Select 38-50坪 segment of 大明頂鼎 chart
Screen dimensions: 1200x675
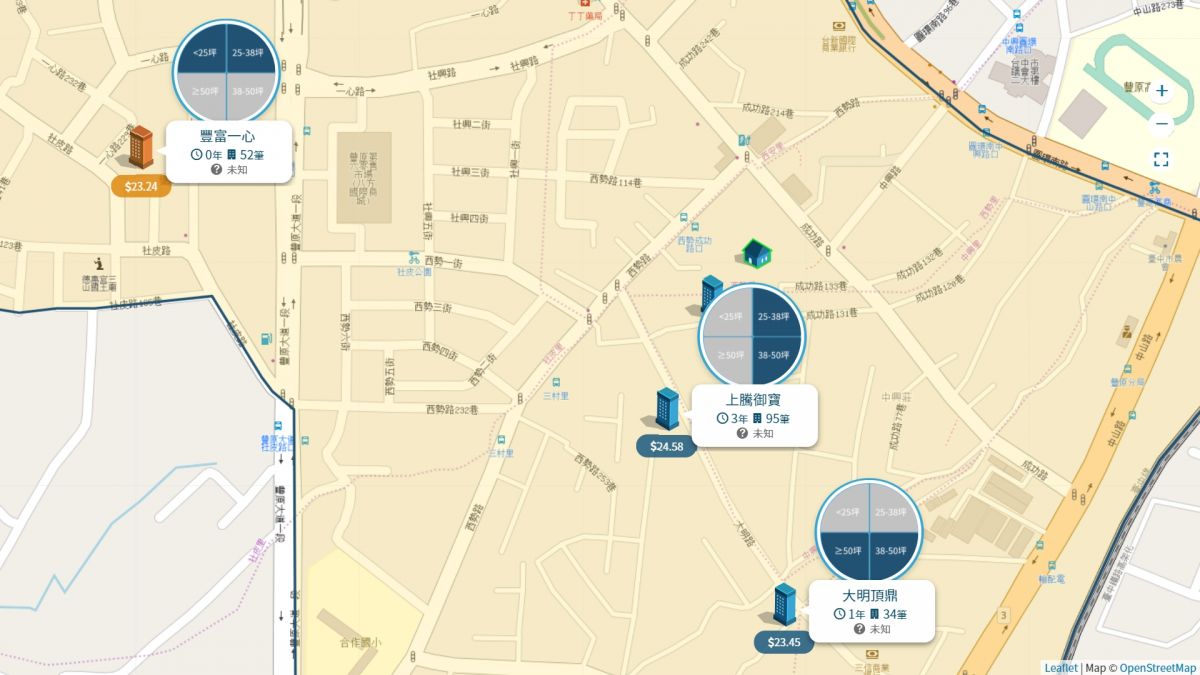[x=893, y=551]
